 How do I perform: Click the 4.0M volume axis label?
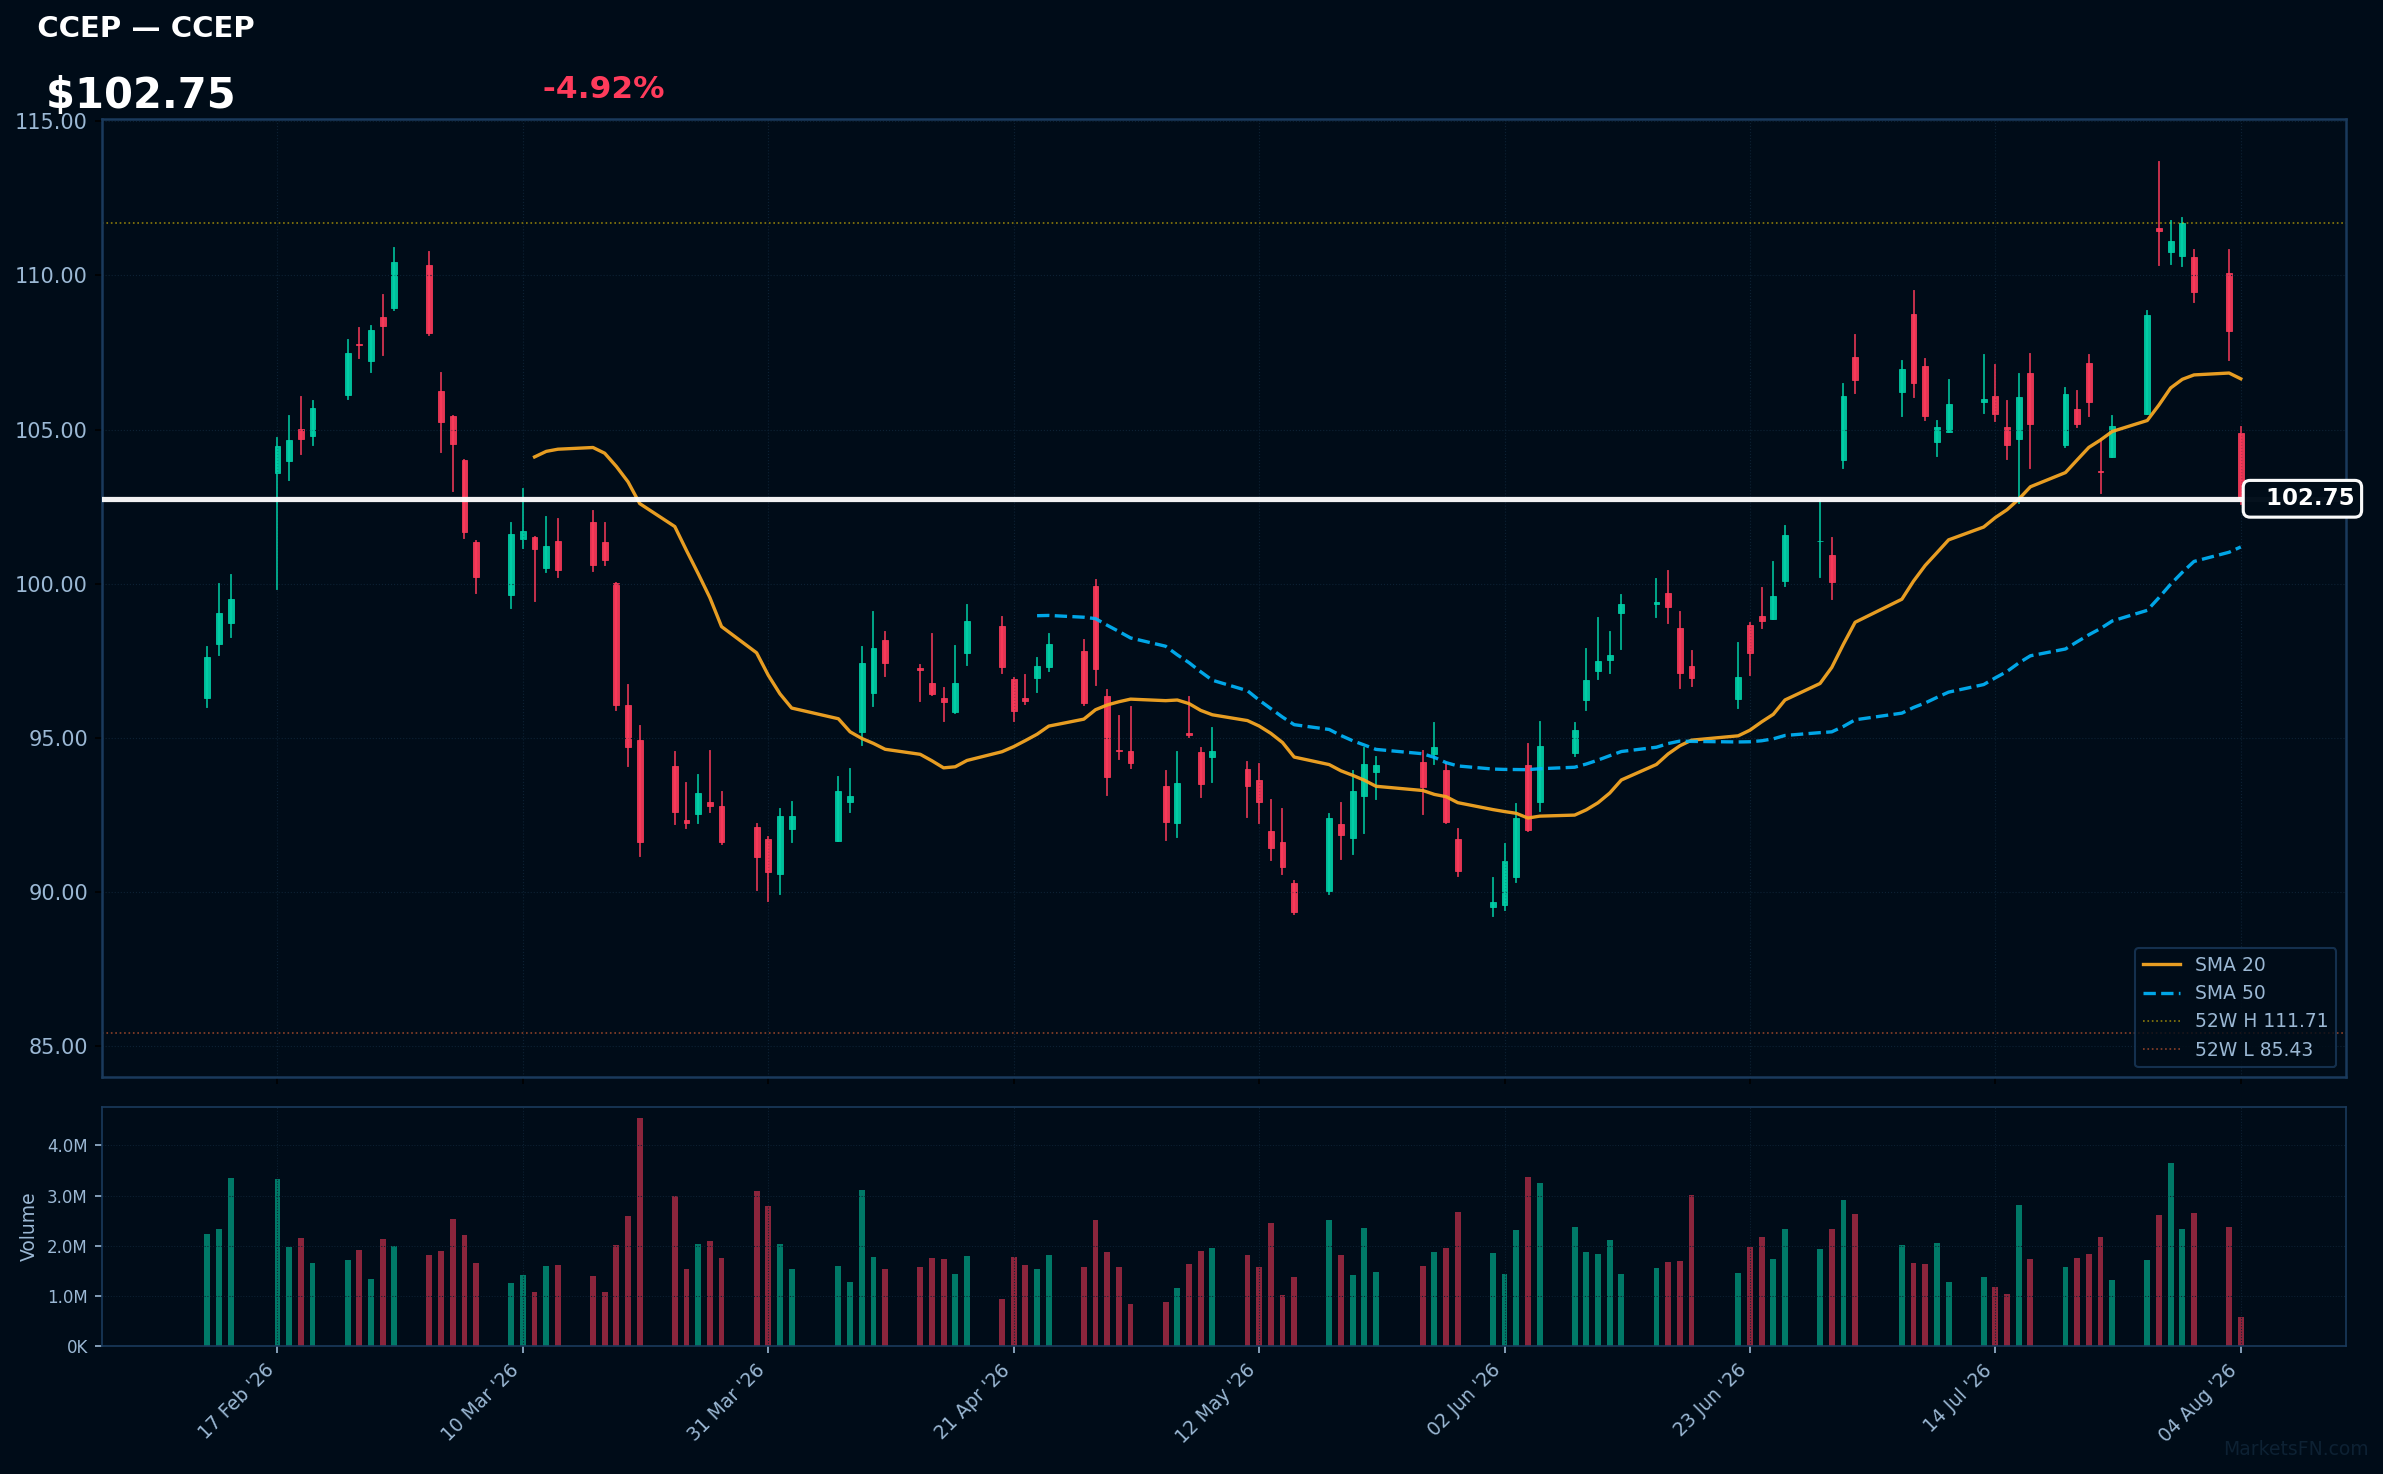click(x=68, y=1146)
